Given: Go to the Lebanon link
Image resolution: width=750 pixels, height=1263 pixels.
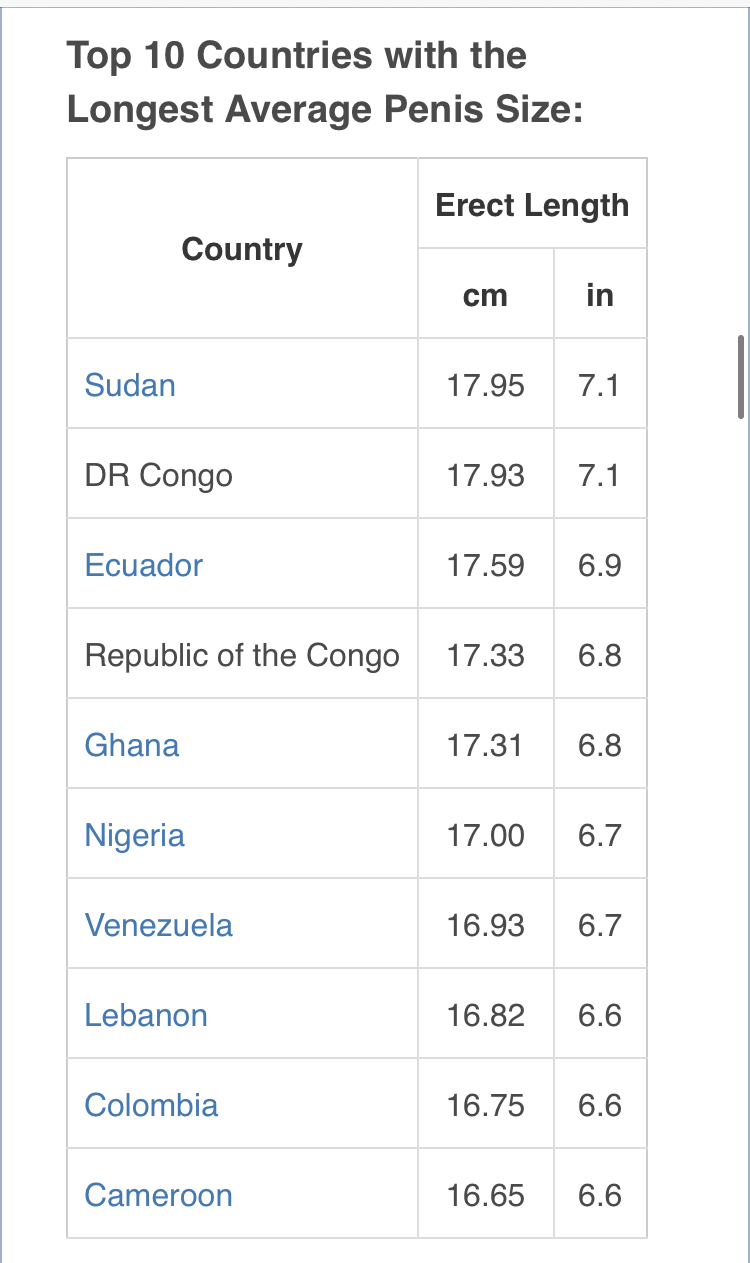Looking at the screenshot, I should coord(146,1015).
